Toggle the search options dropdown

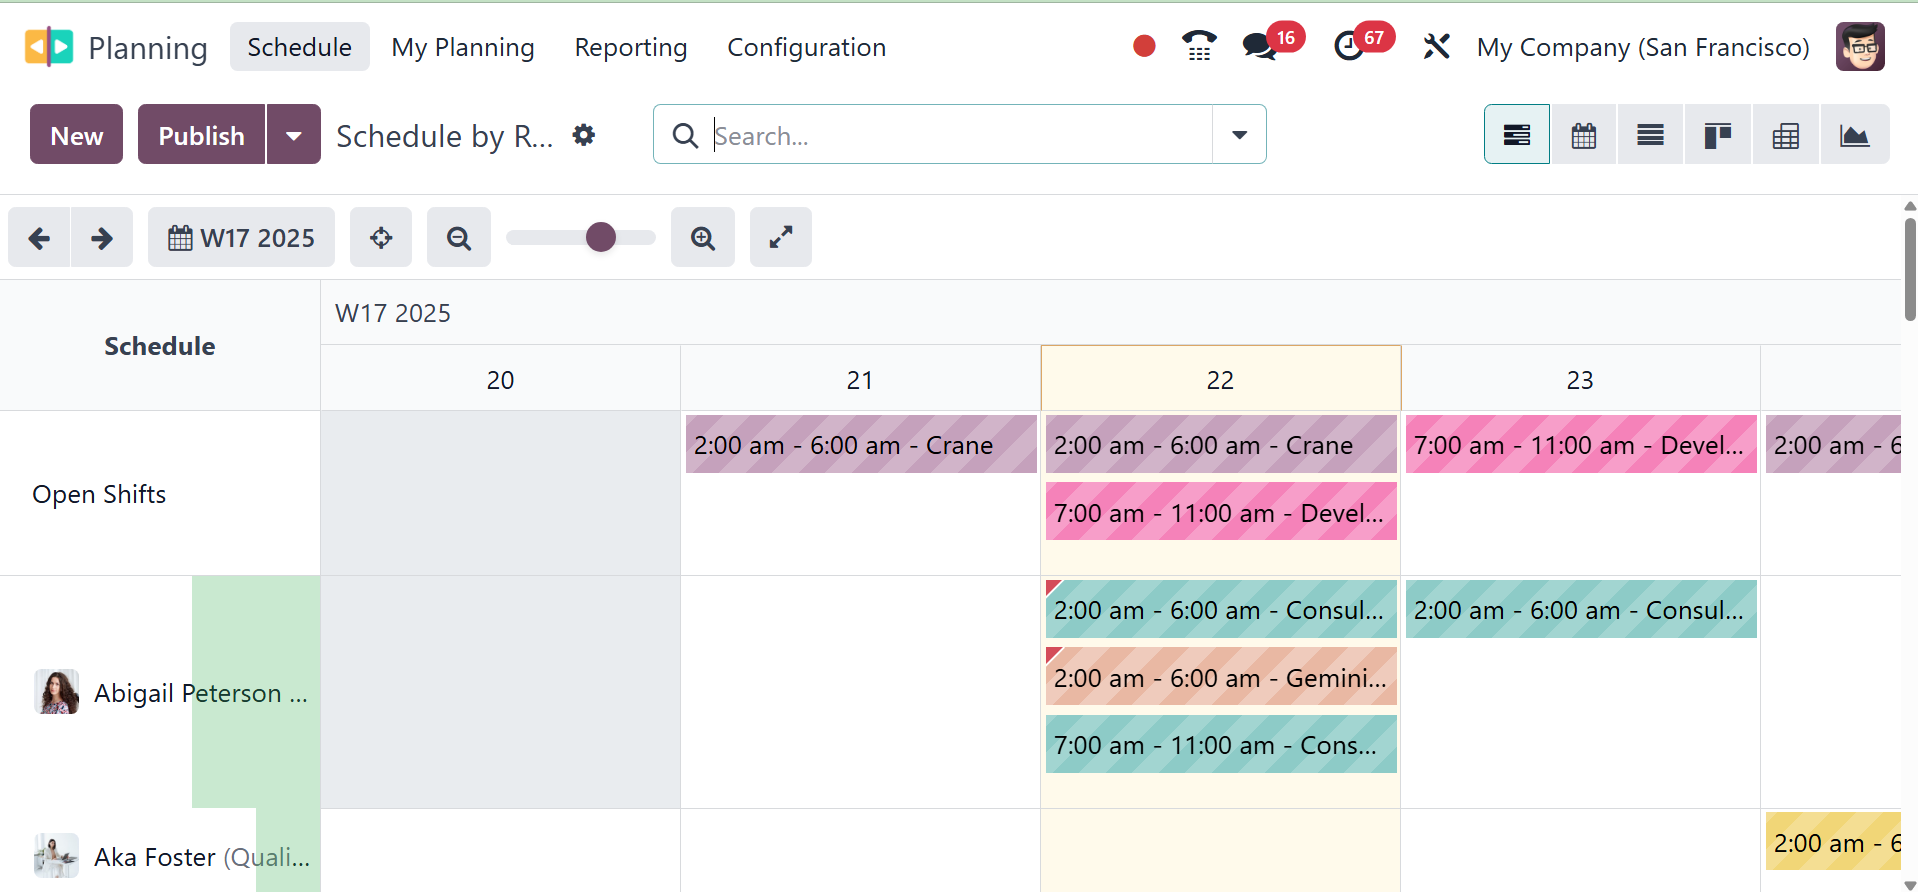click(x=1239, y=135)
